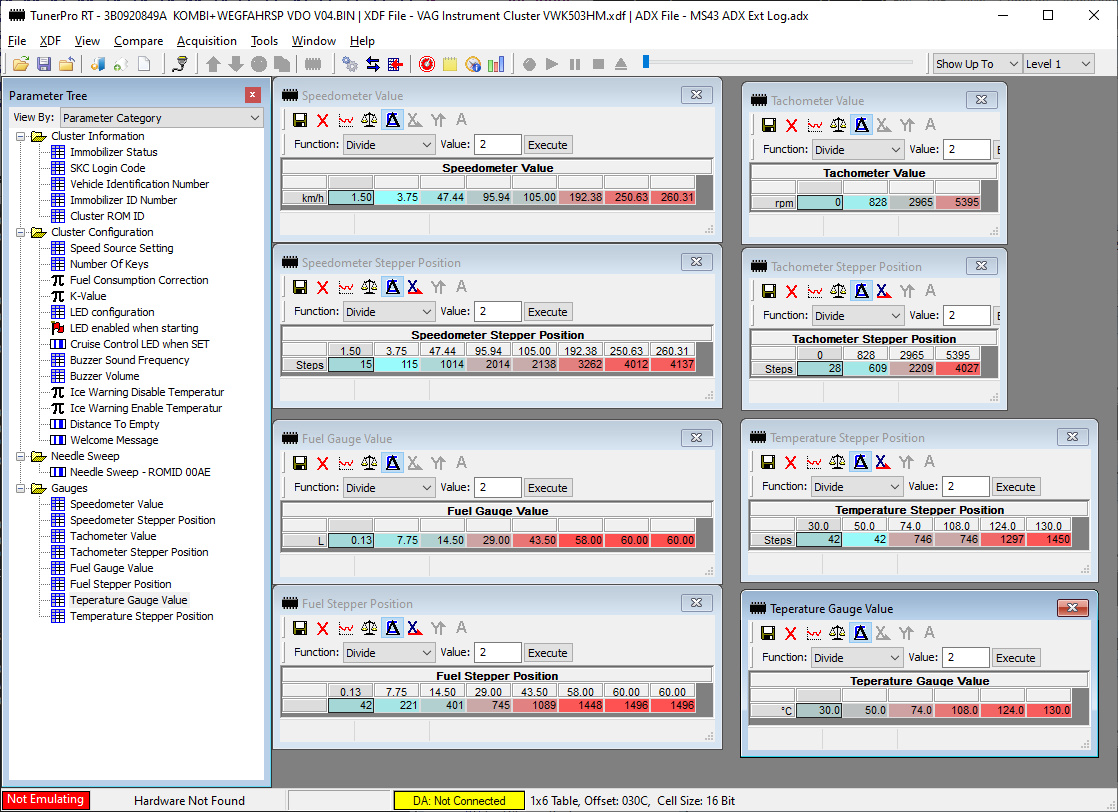Collapse the Cluster Configuration tree node

point(21,232)
